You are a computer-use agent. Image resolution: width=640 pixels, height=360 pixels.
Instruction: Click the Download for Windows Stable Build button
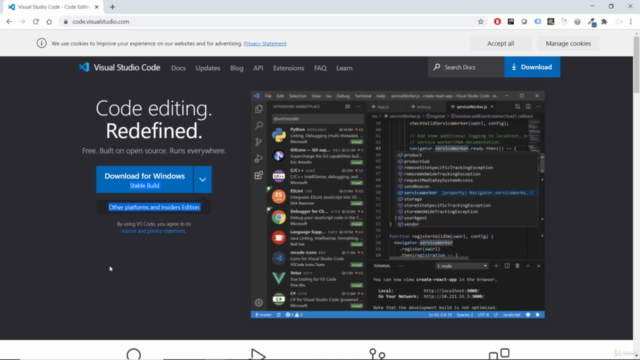(x=144, y=179)
